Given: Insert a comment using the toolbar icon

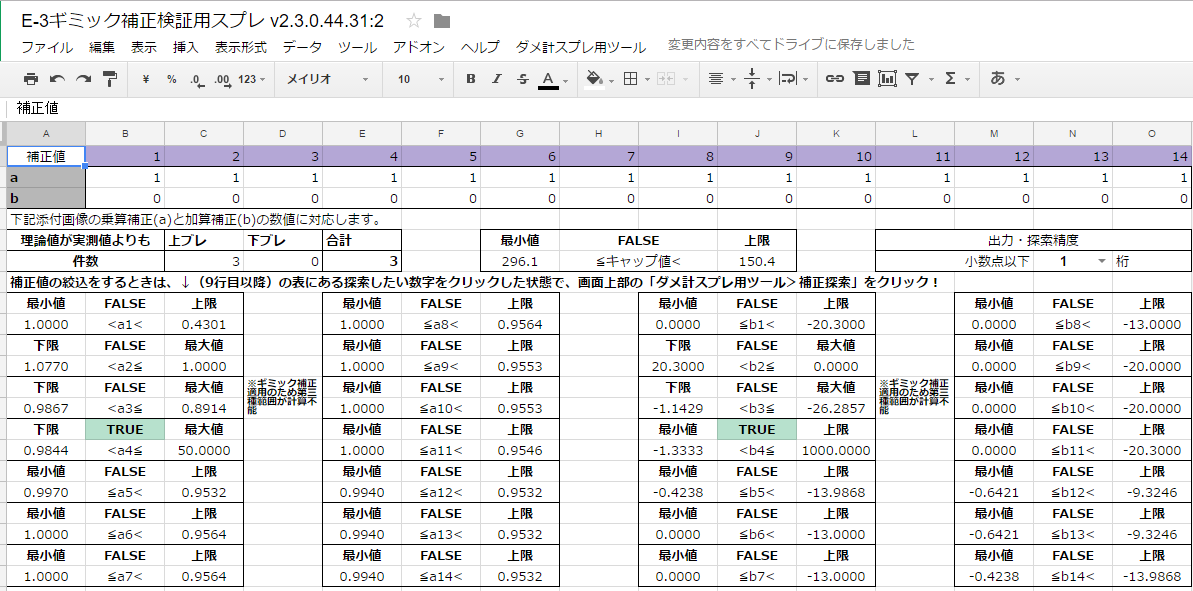Looking at the screenshot, I should [861, 79].
